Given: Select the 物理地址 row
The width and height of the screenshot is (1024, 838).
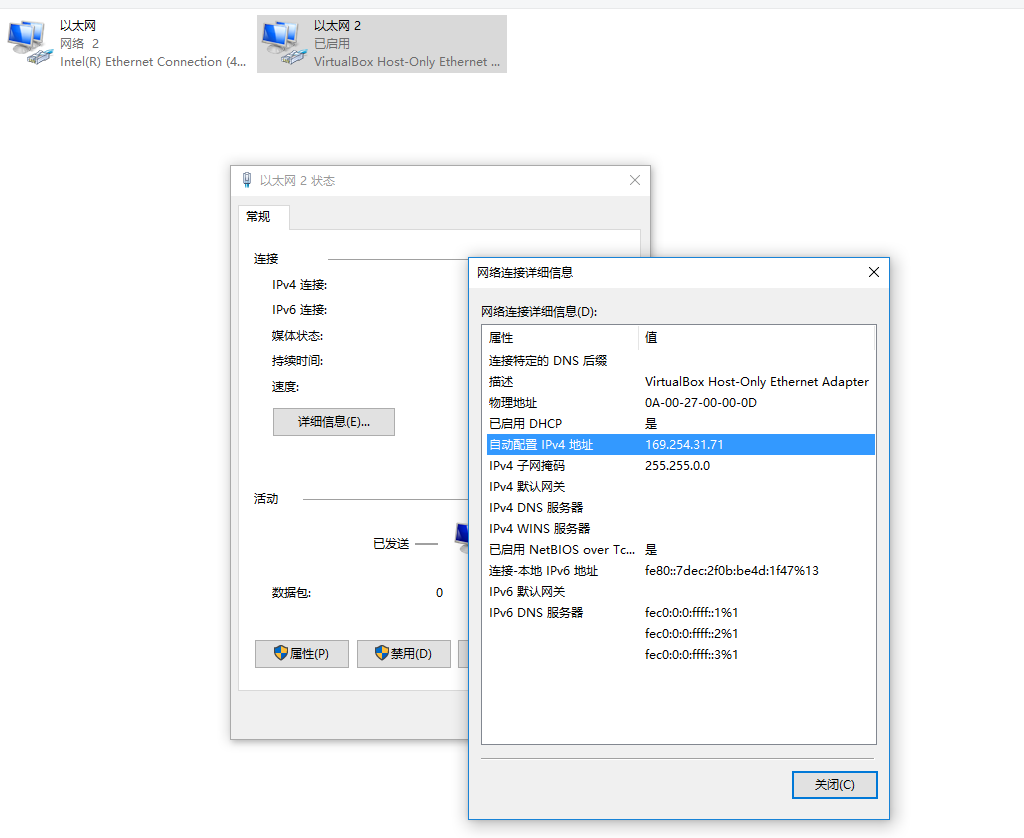Looking at the screenshot, I should (680, 403).
